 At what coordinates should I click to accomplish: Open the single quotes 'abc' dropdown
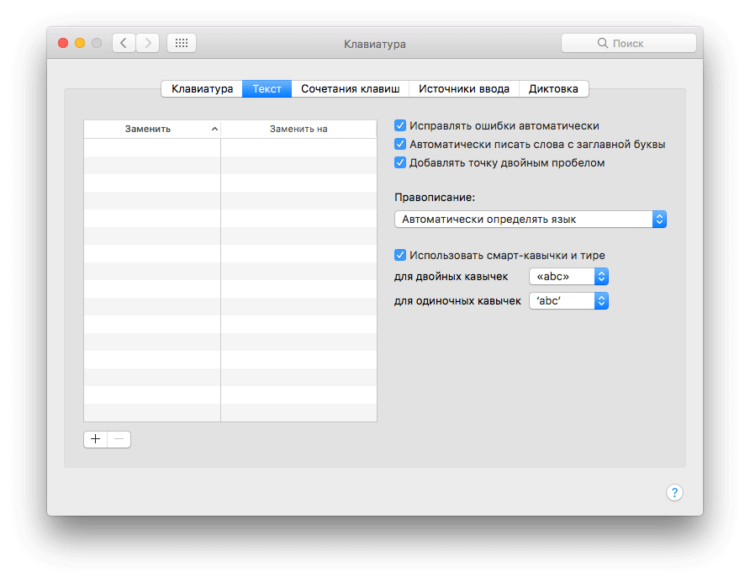coord(569,301)
